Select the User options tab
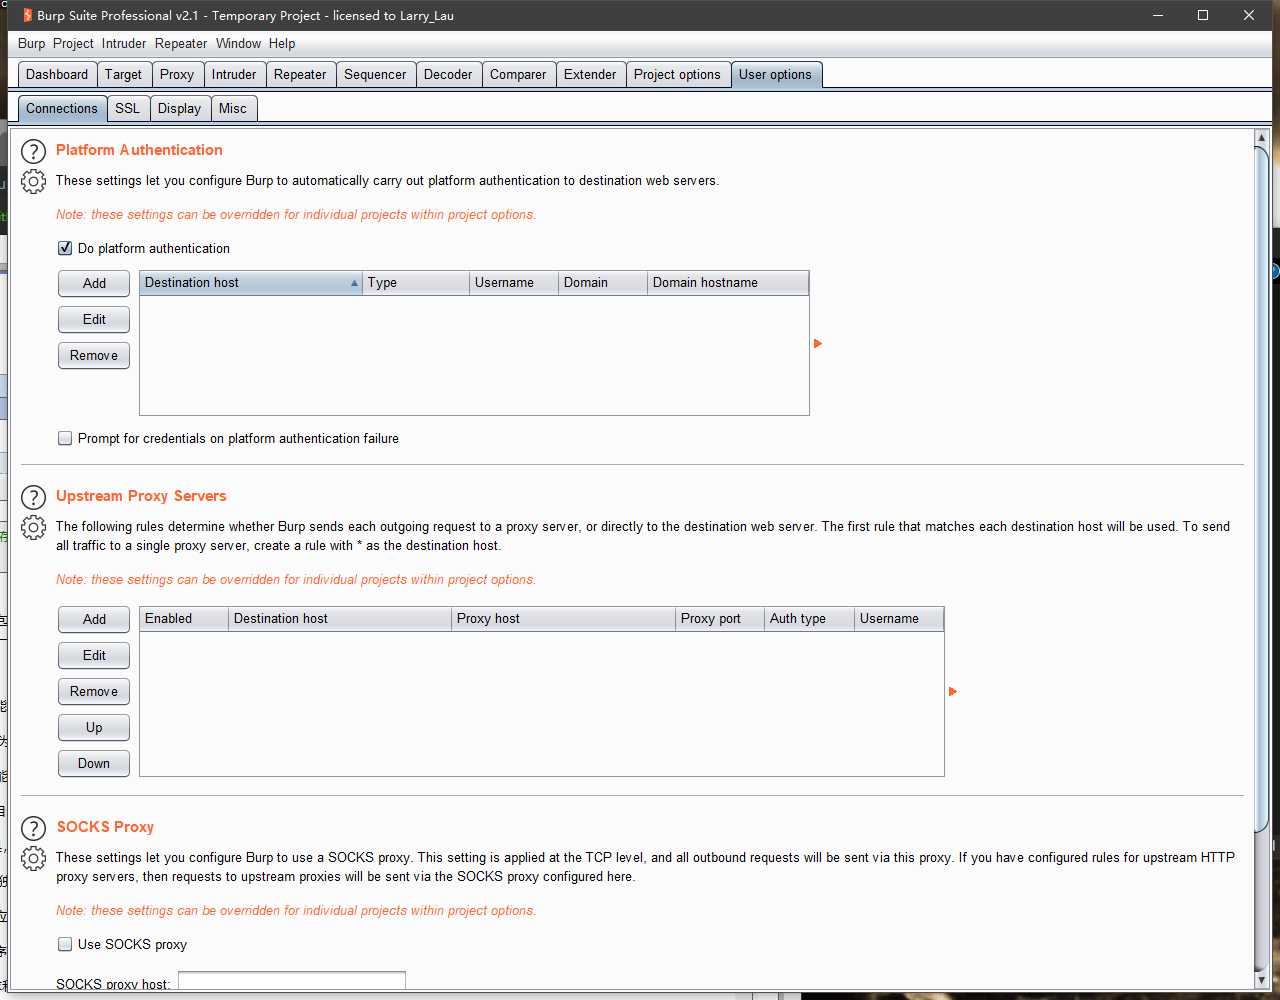Screen dimensions: 1280x1000 click(x=776, y=75)
